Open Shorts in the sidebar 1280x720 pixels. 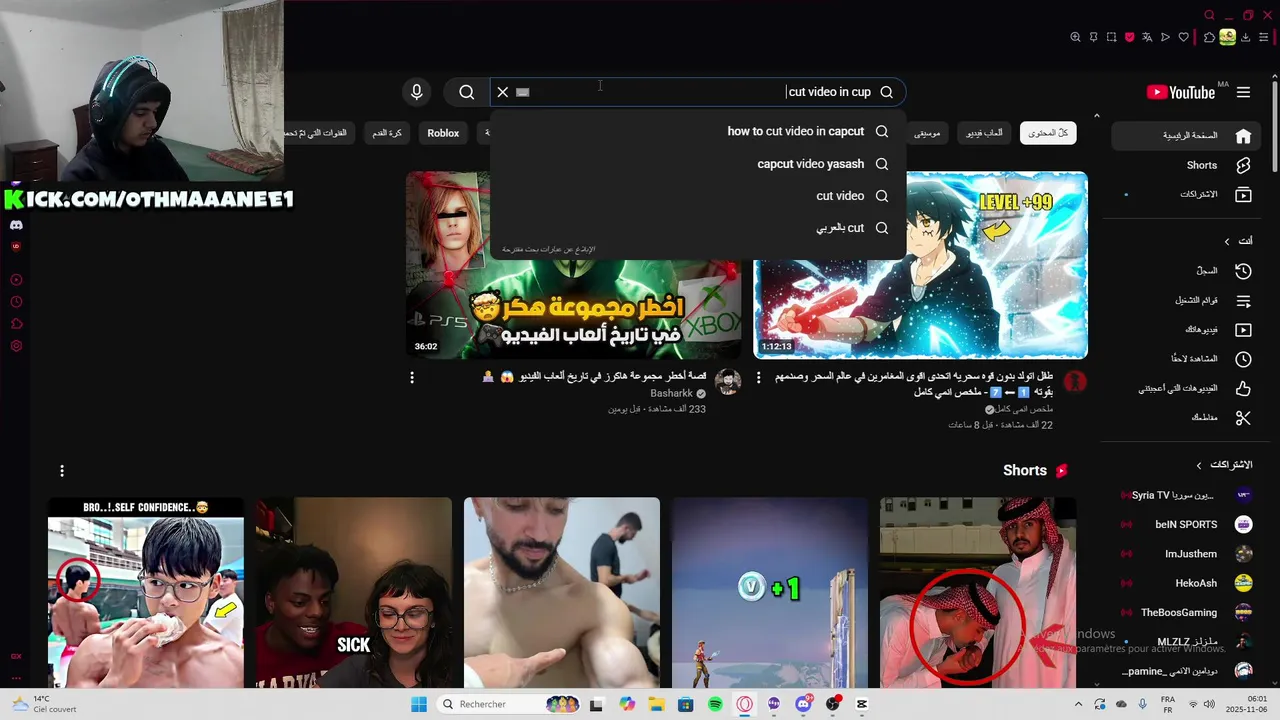pos(1188,165)
